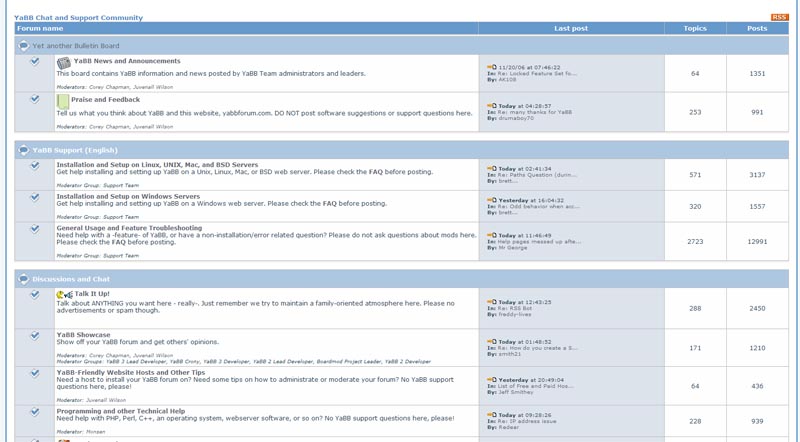Click the topic count 2723

695,241
